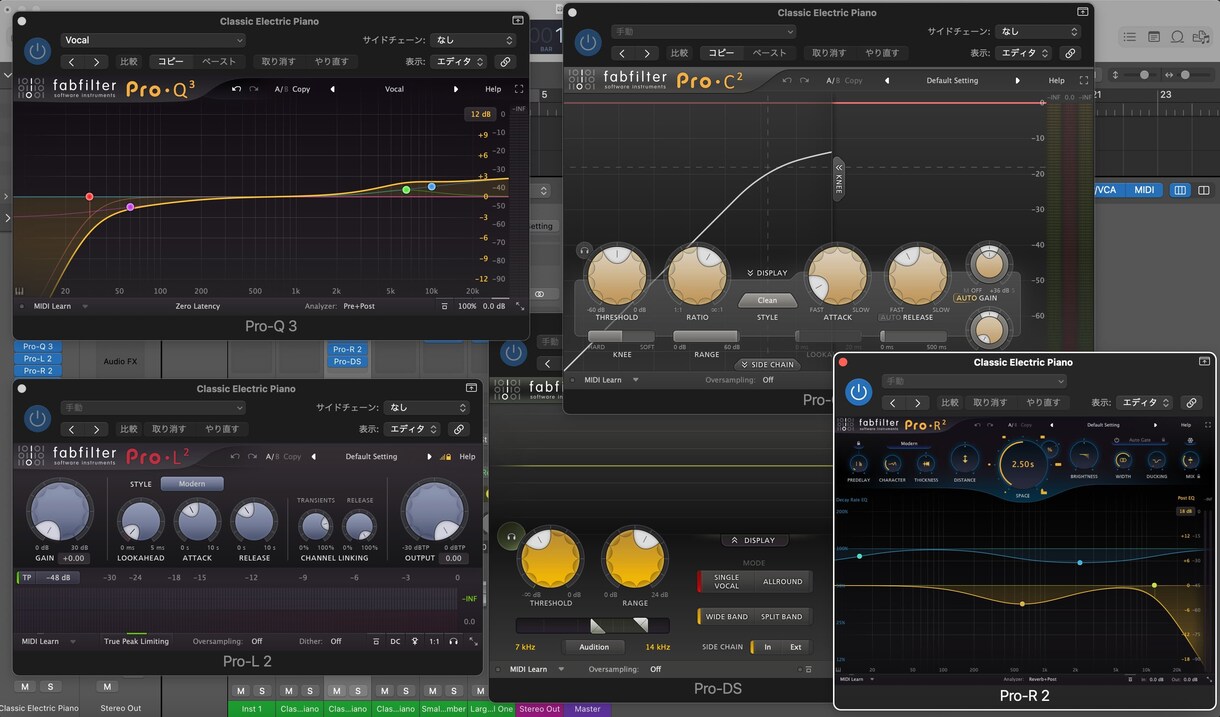
Task: Click Help in Pro-Q 3
Action: click(x=493, y=89)
